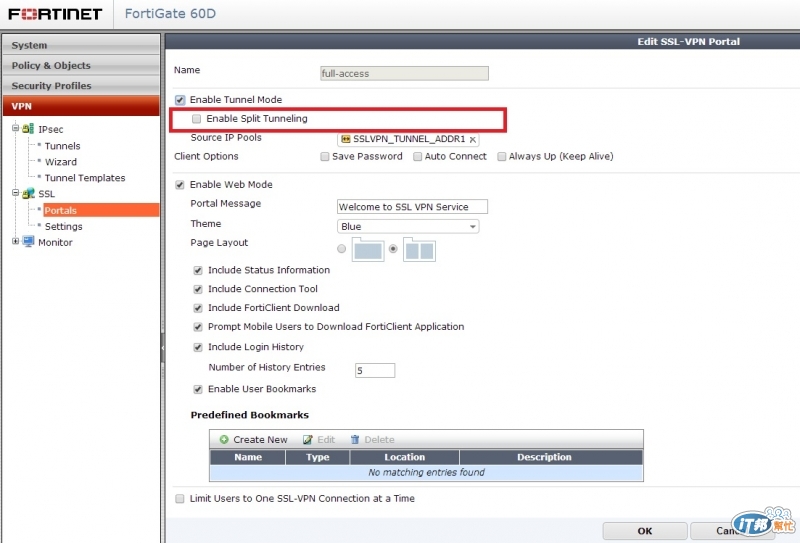Click the Number of History Entries field

[375, 371]
